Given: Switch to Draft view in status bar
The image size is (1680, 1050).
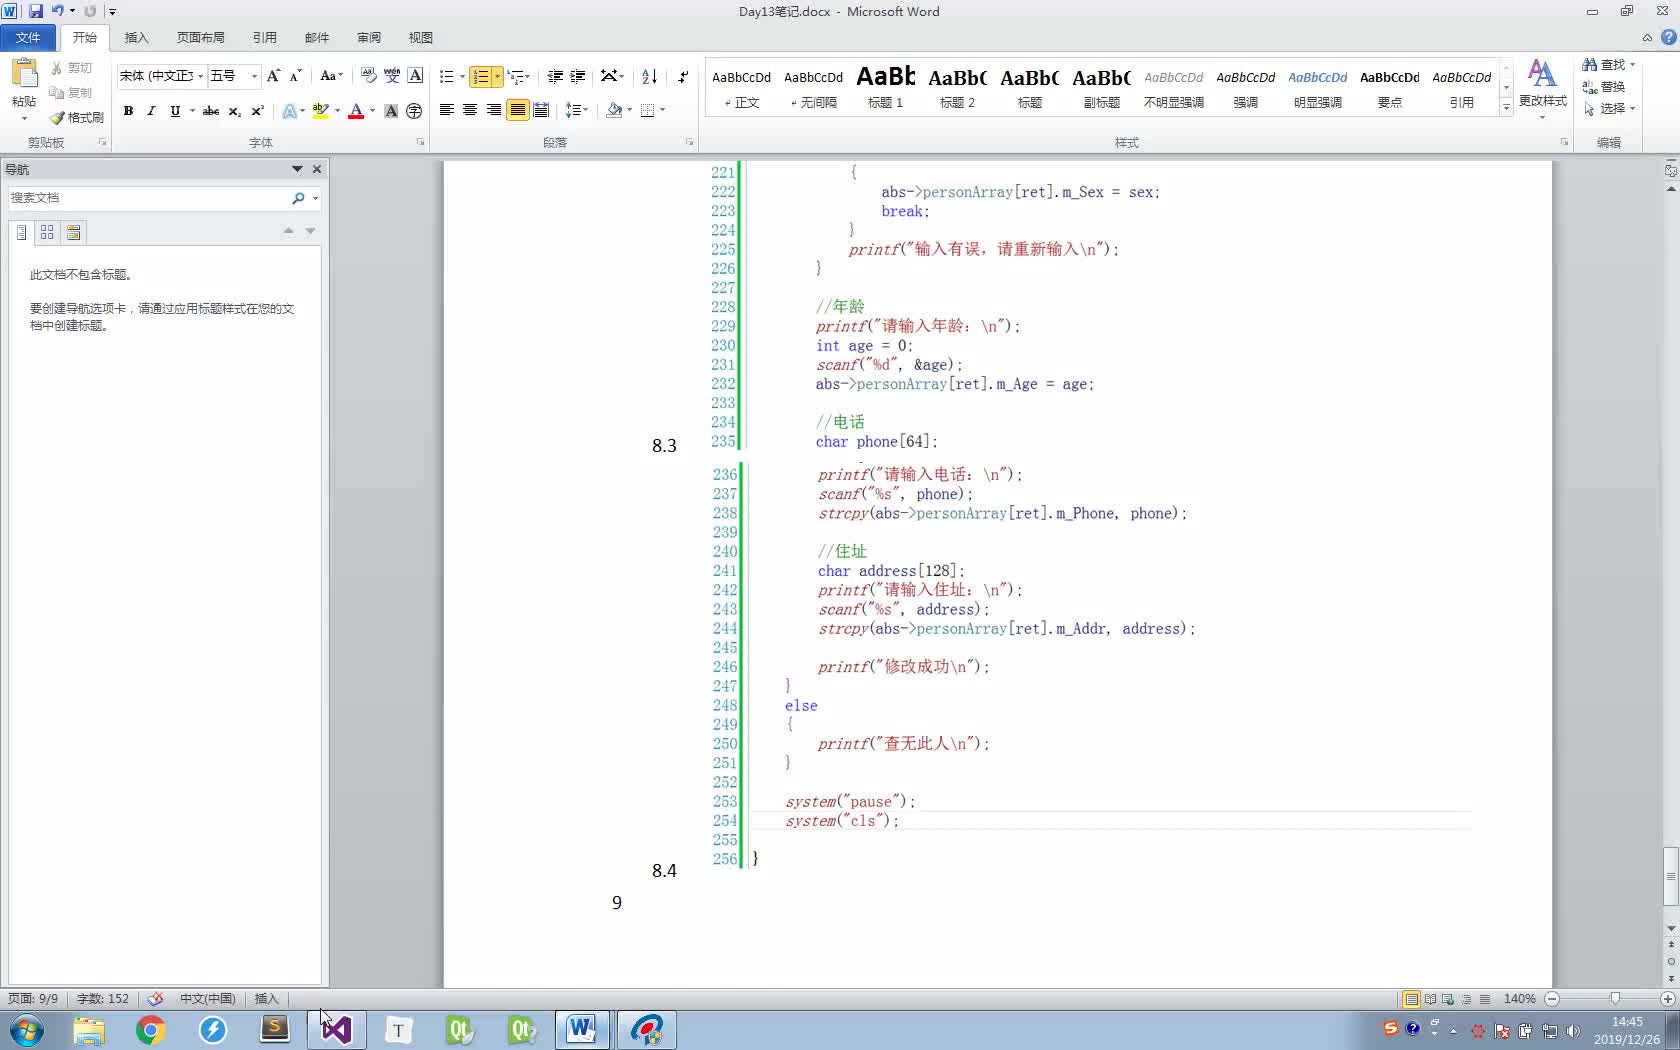Looking at the screenshot, I should pos(1485,999).
